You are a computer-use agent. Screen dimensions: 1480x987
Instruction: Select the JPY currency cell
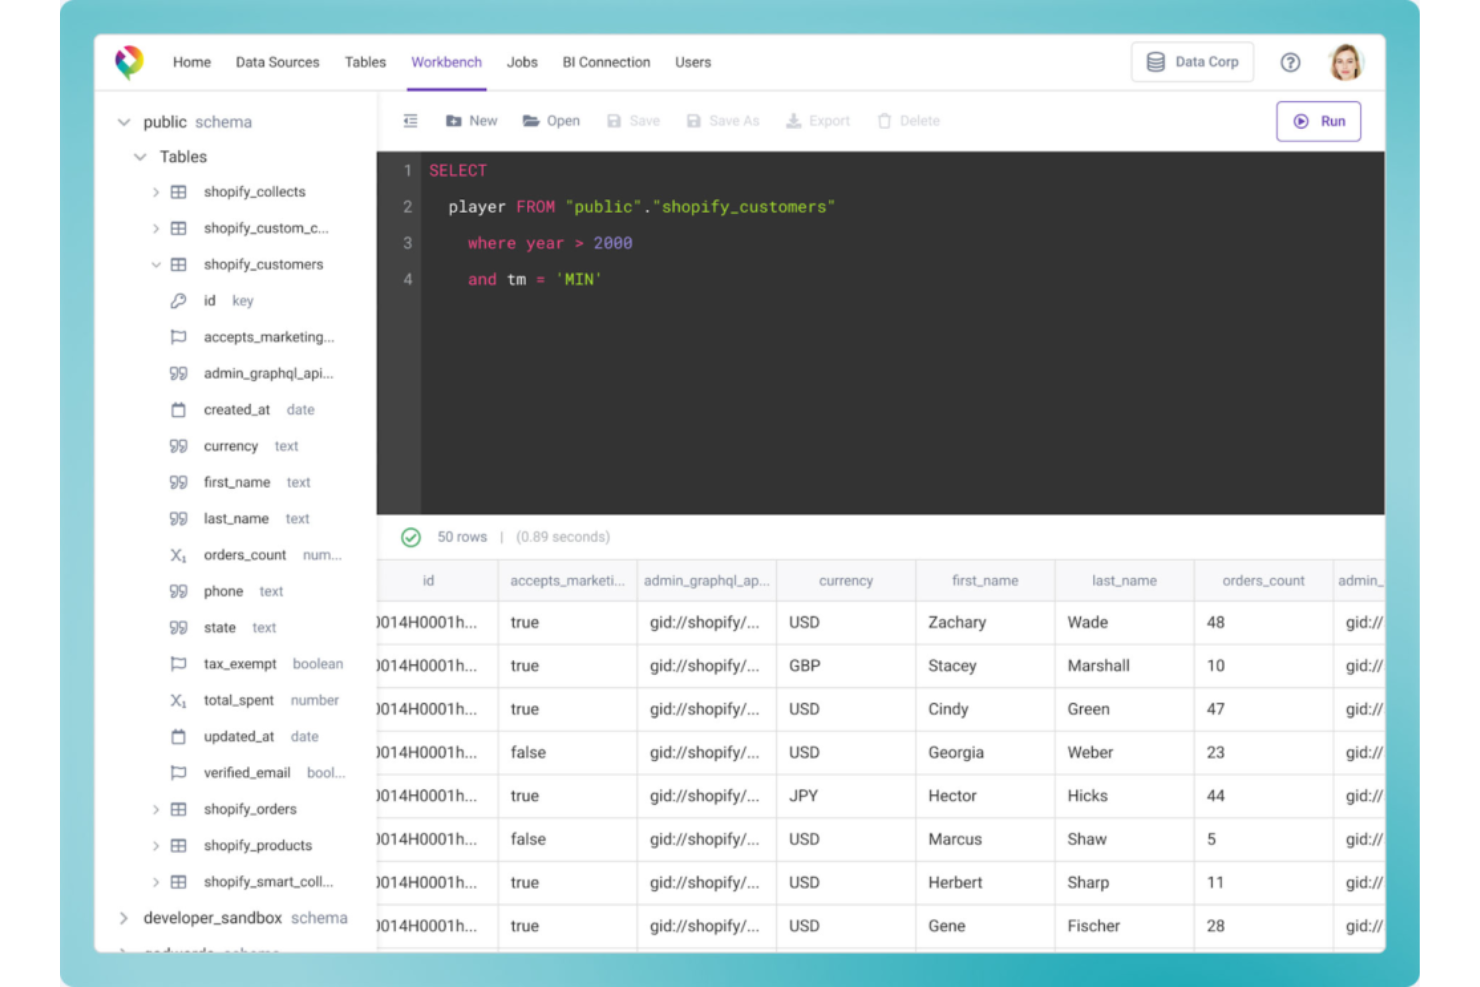[x=846, y=796]
